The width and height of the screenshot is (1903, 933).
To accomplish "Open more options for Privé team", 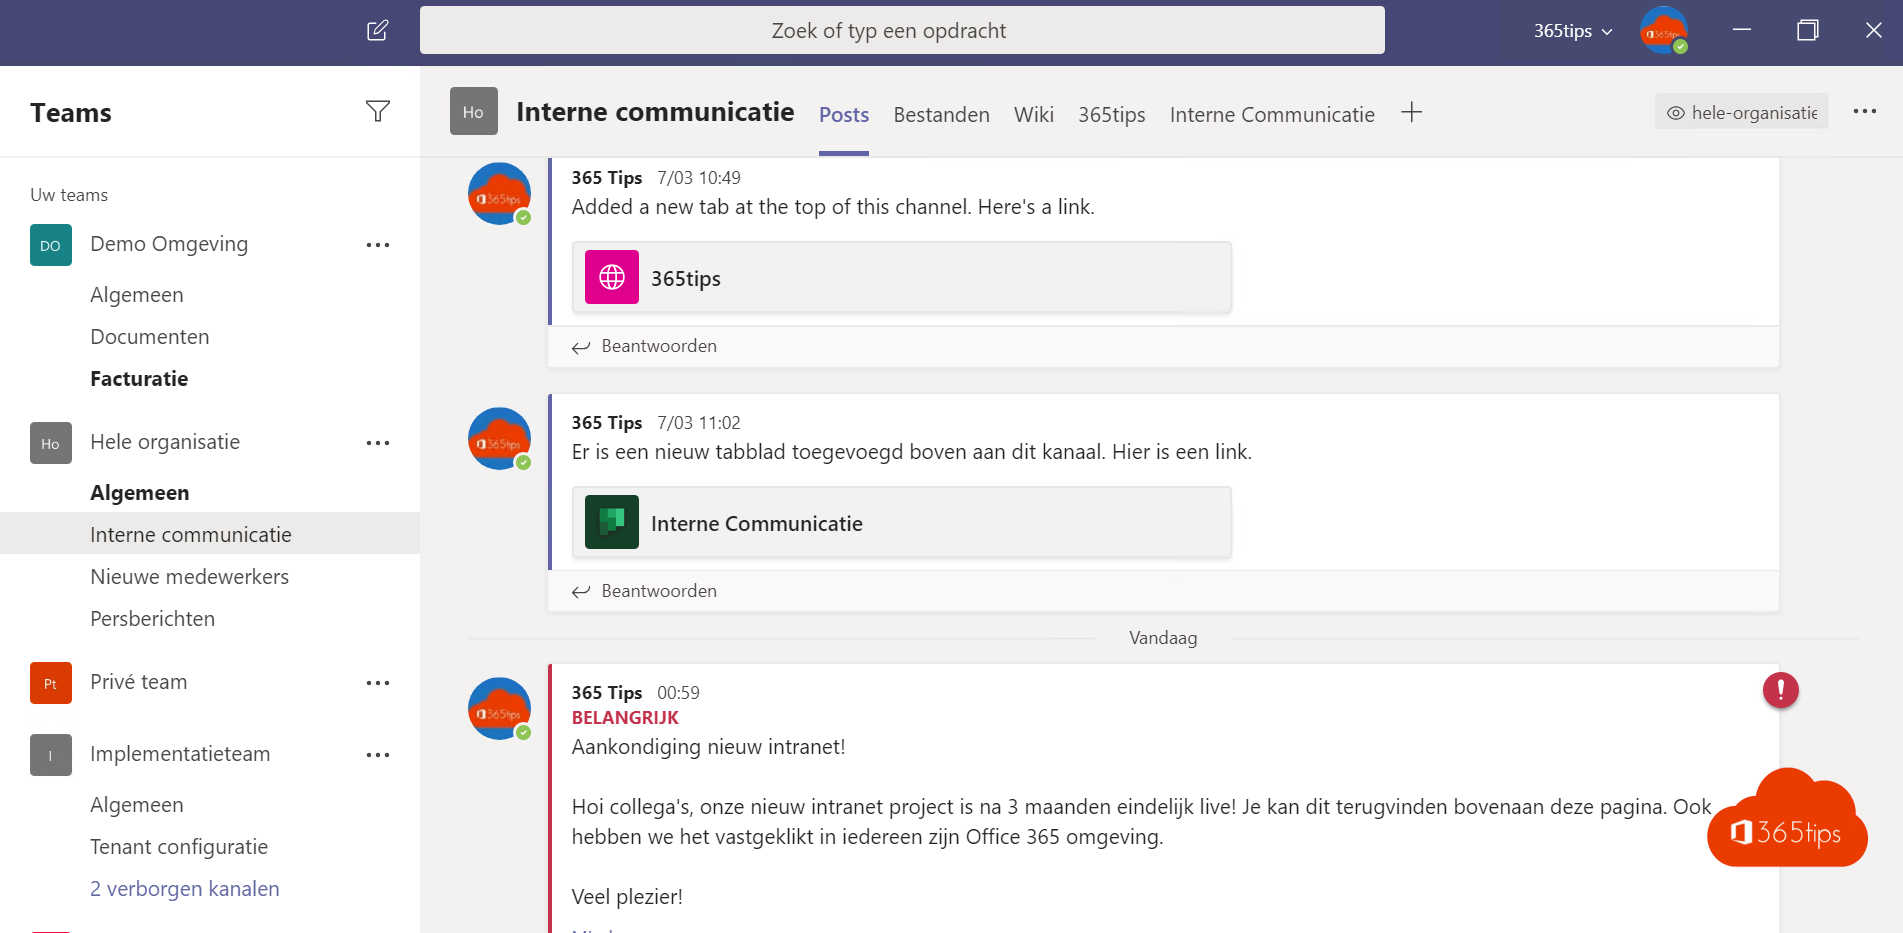I will [x=378, y=683].
